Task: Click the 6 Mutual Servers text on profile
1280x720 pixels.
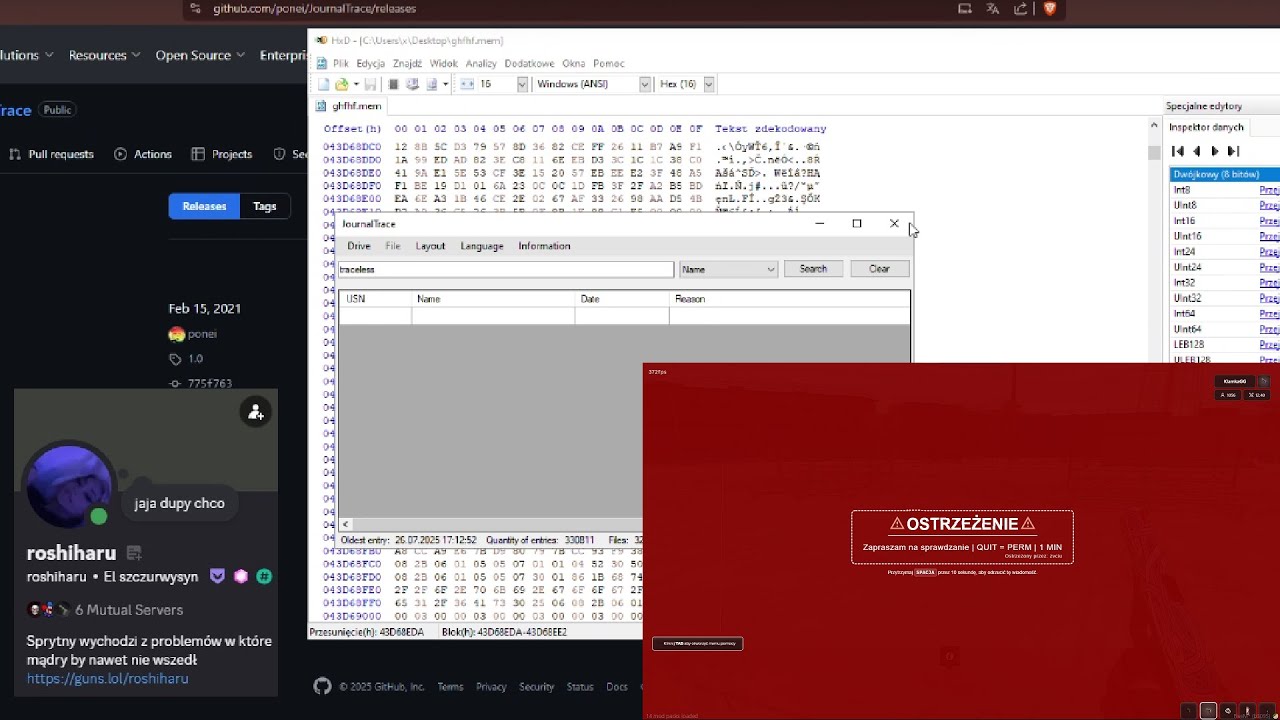Action: click(129, 610)
